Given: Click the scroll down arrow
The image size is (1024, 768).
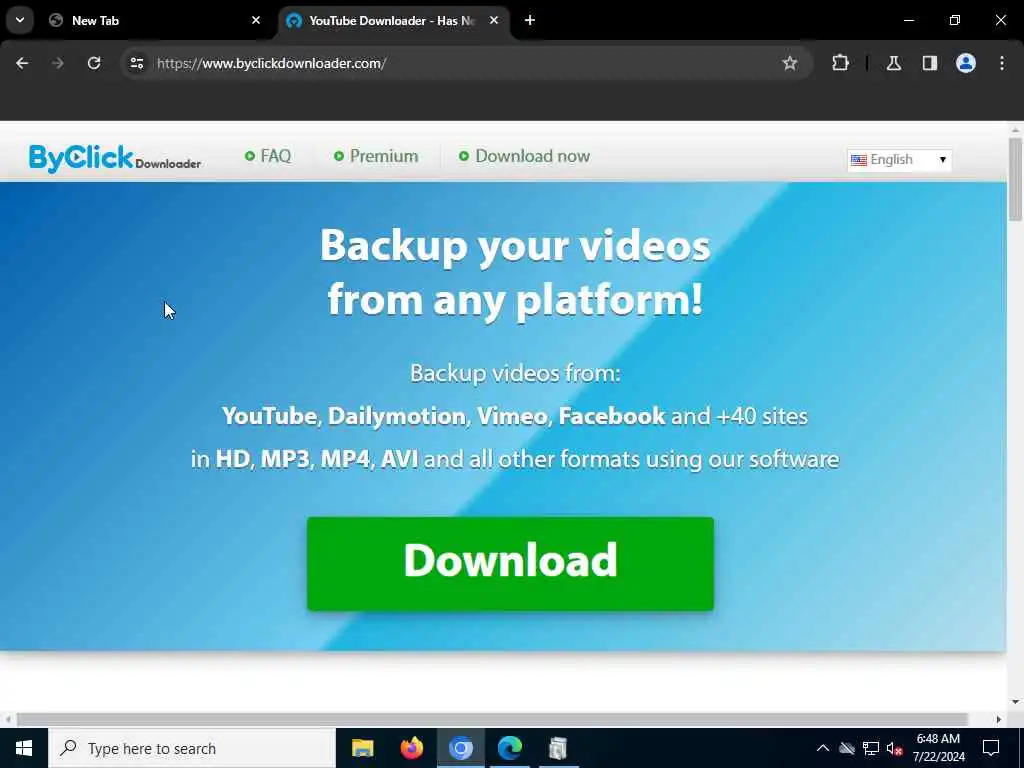Looking at the screenshot, I should click(1015, 702).
